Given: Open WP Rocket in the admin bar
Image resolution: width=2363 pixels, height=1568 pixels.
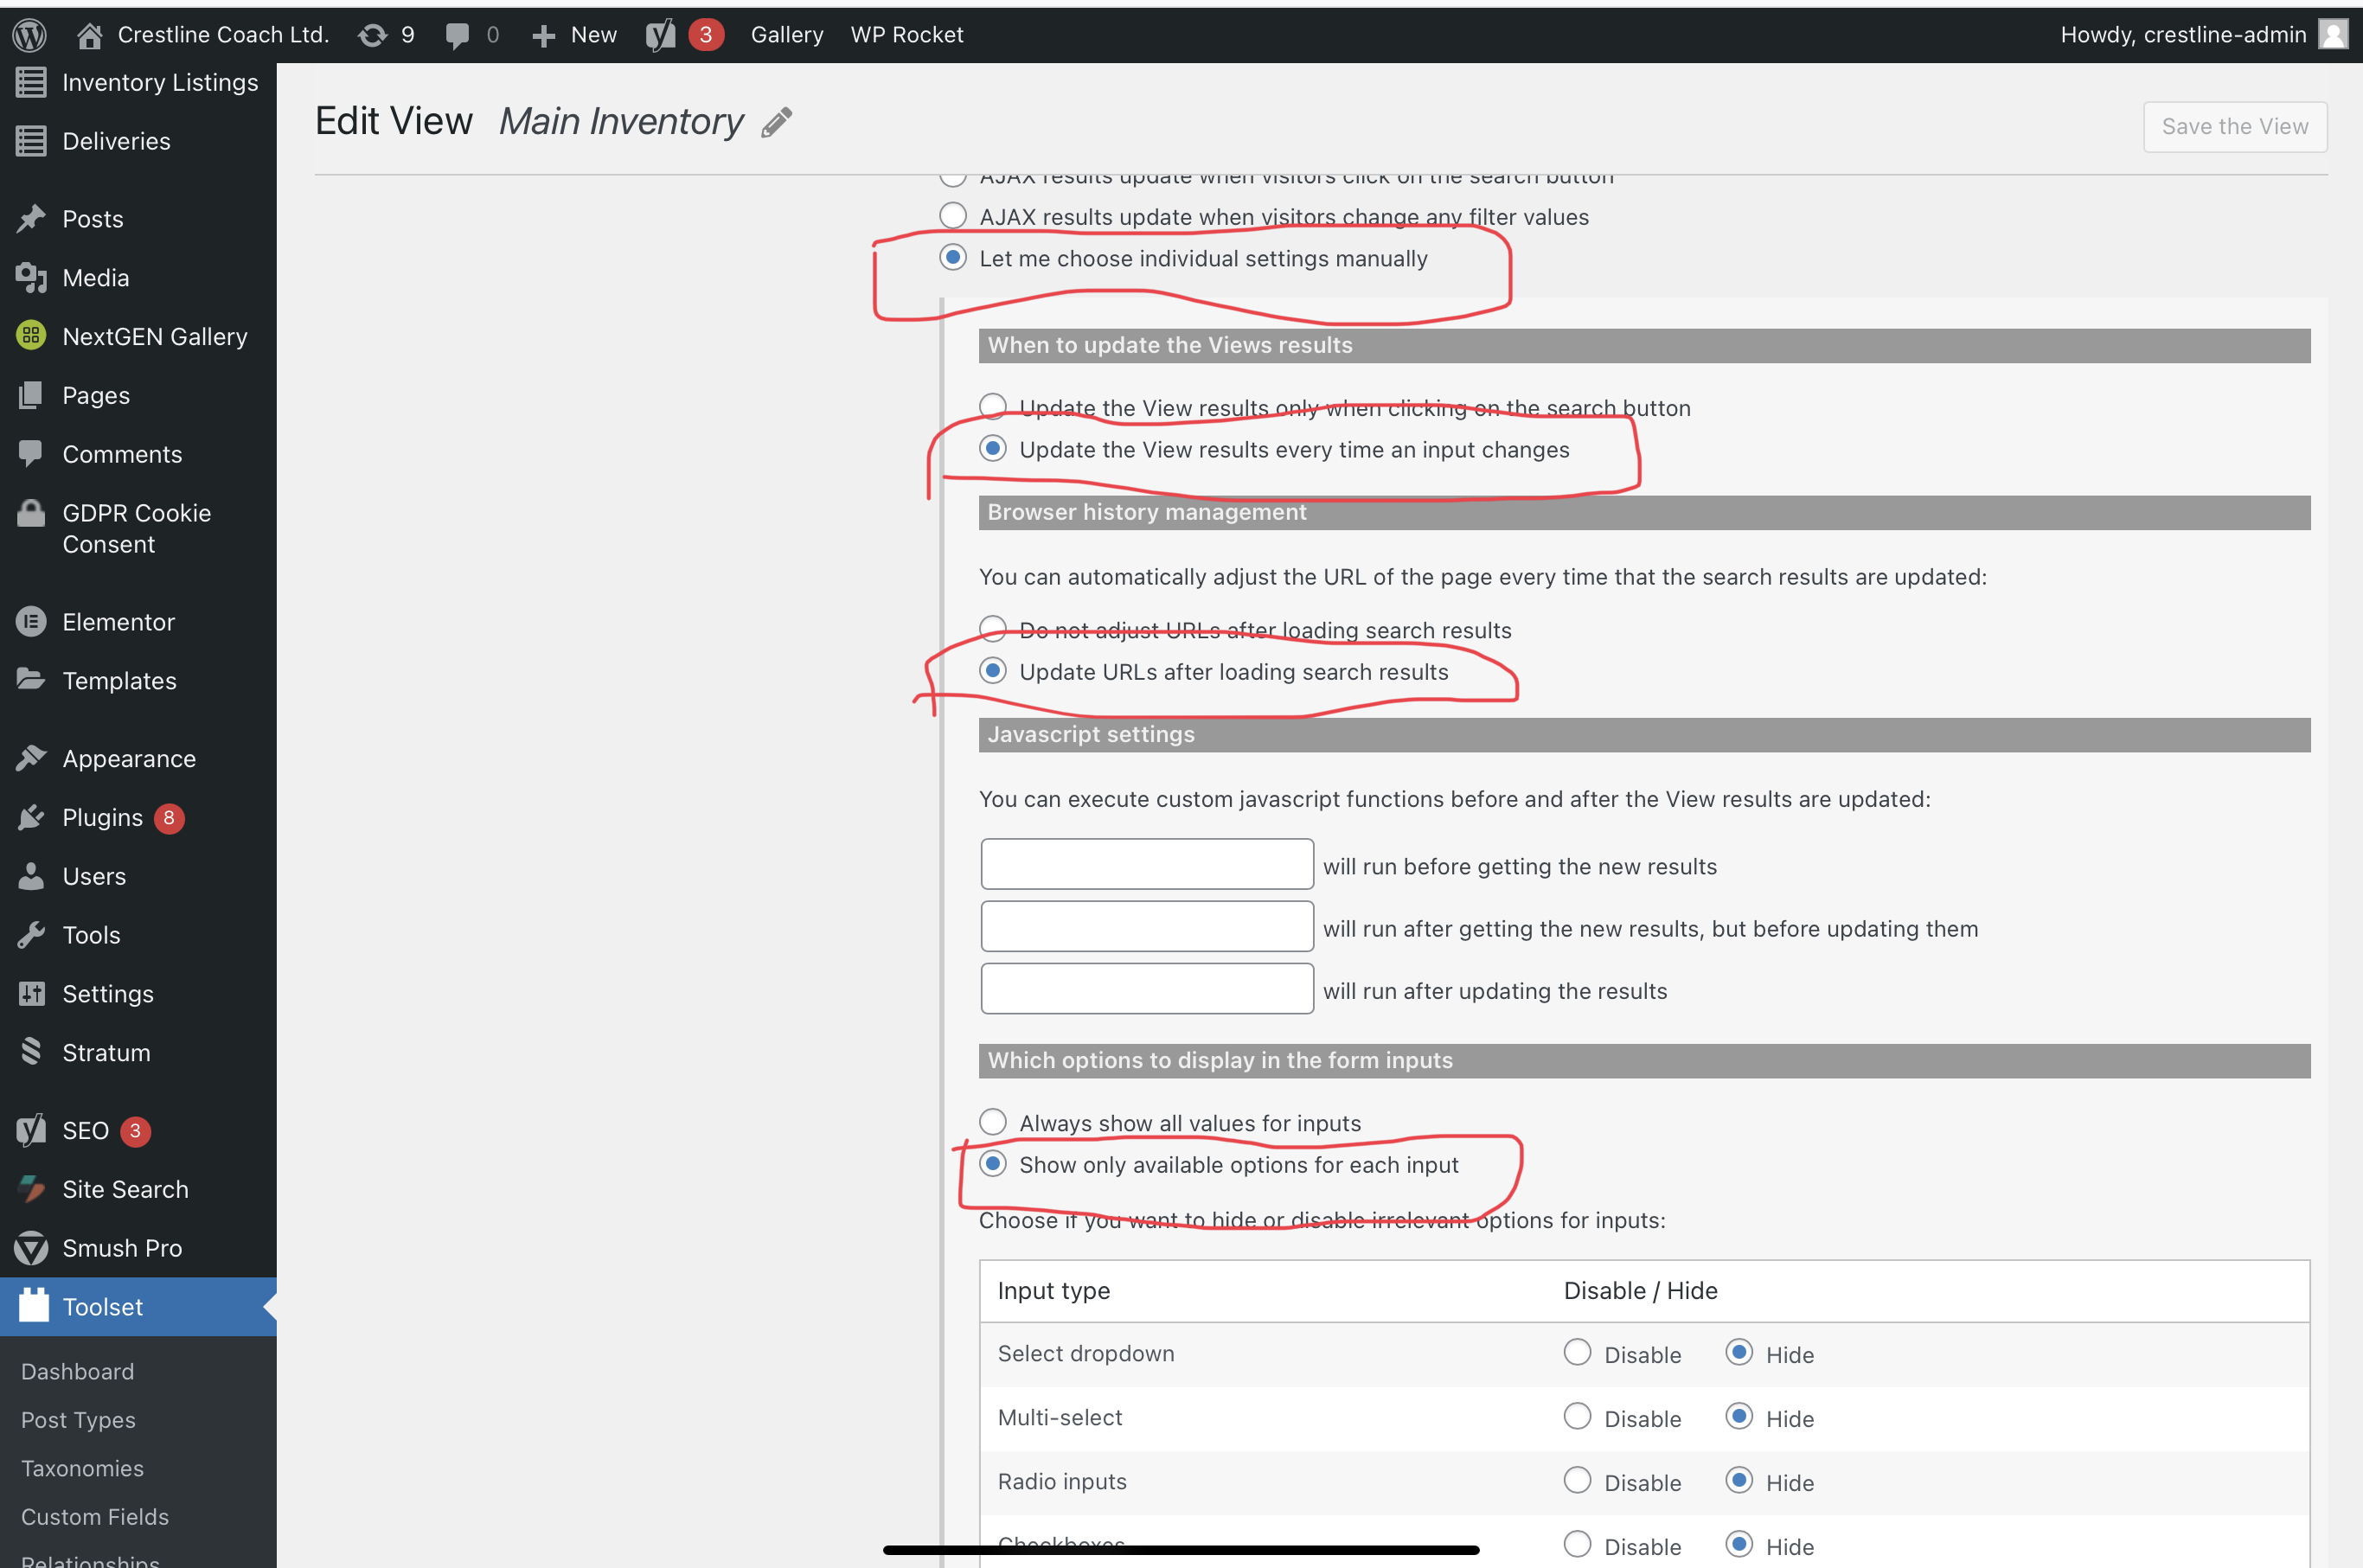Looking at the screenshot, I should [906, 35].
